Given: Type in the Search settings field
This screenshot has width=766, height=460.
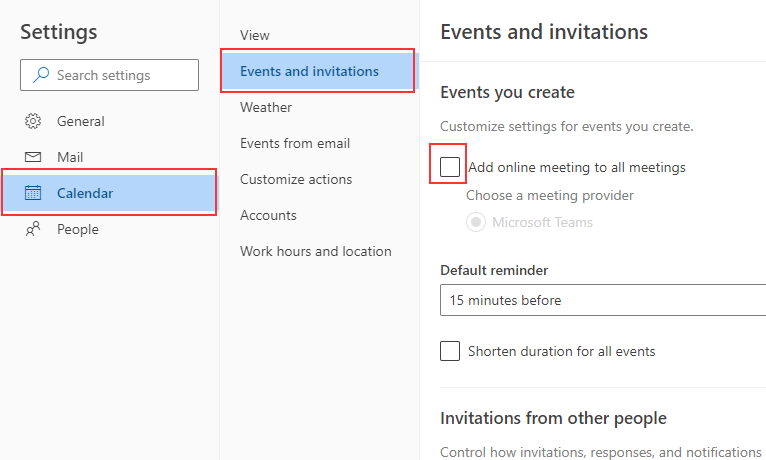Looking at the screenshot, I should tap(120, 75).
